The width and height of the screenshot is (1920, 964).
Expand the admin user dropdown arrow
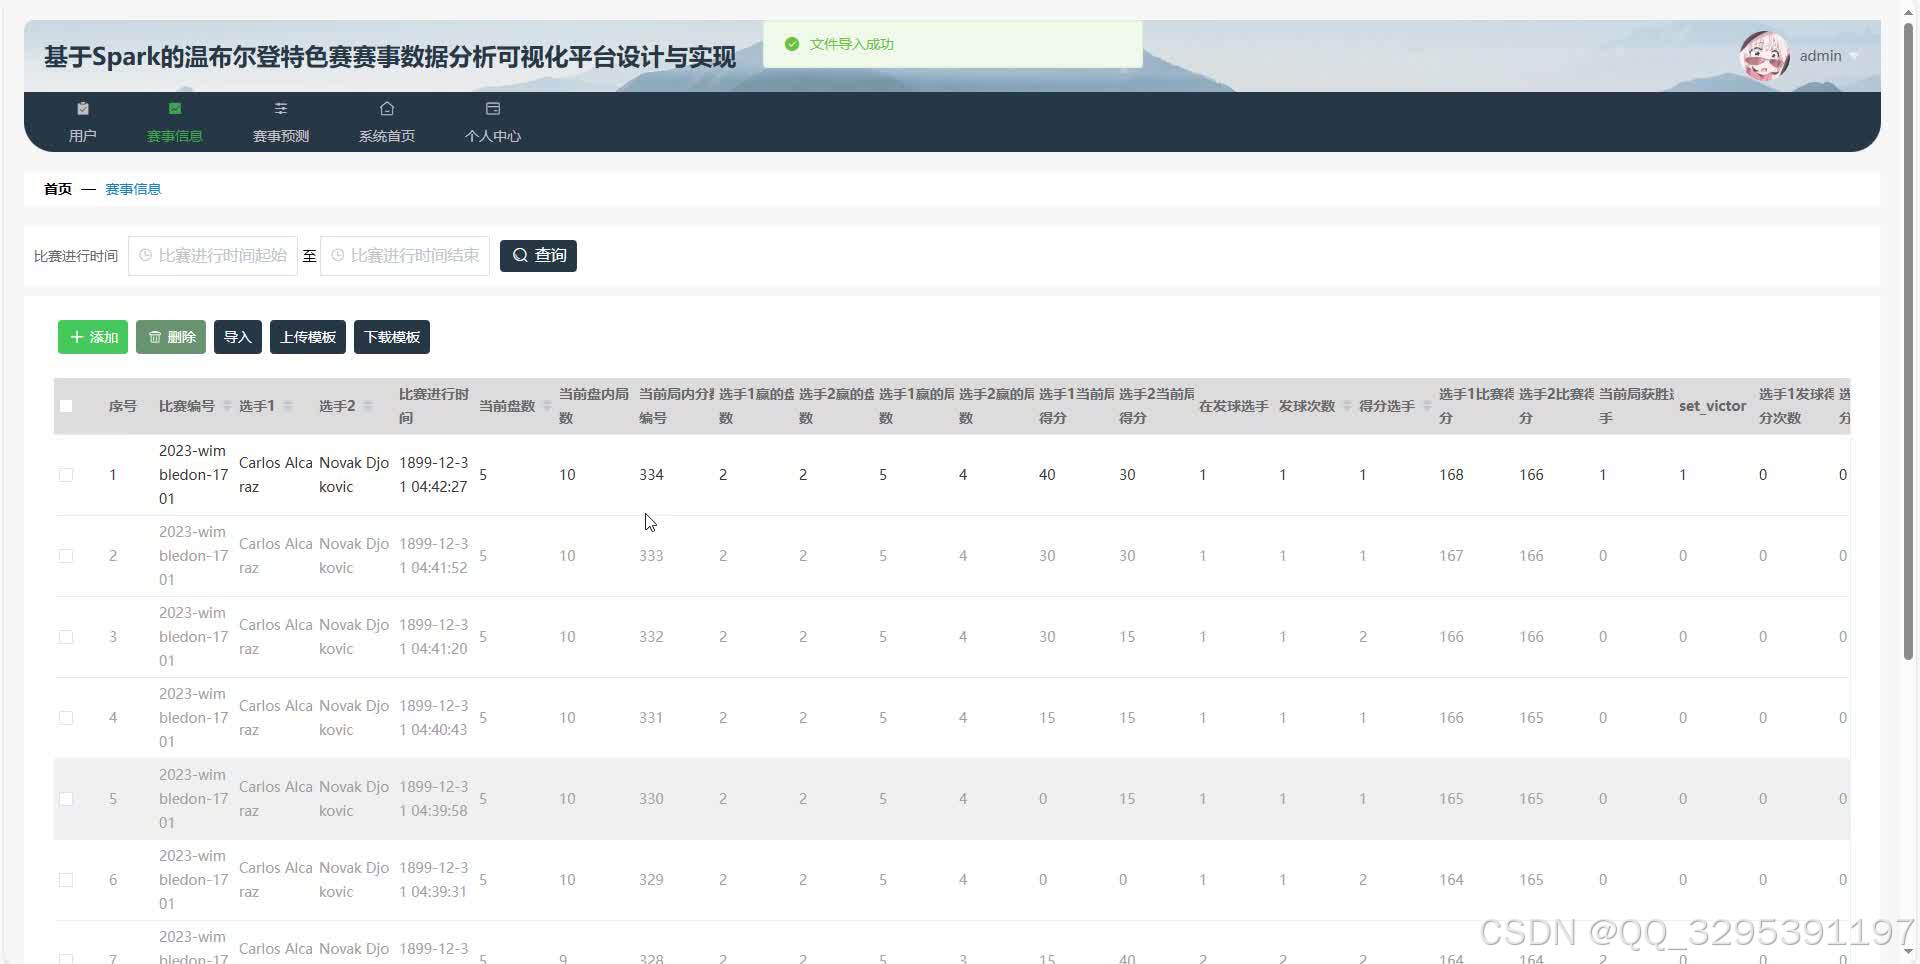pyautogui.click(x=1854, y=57)
